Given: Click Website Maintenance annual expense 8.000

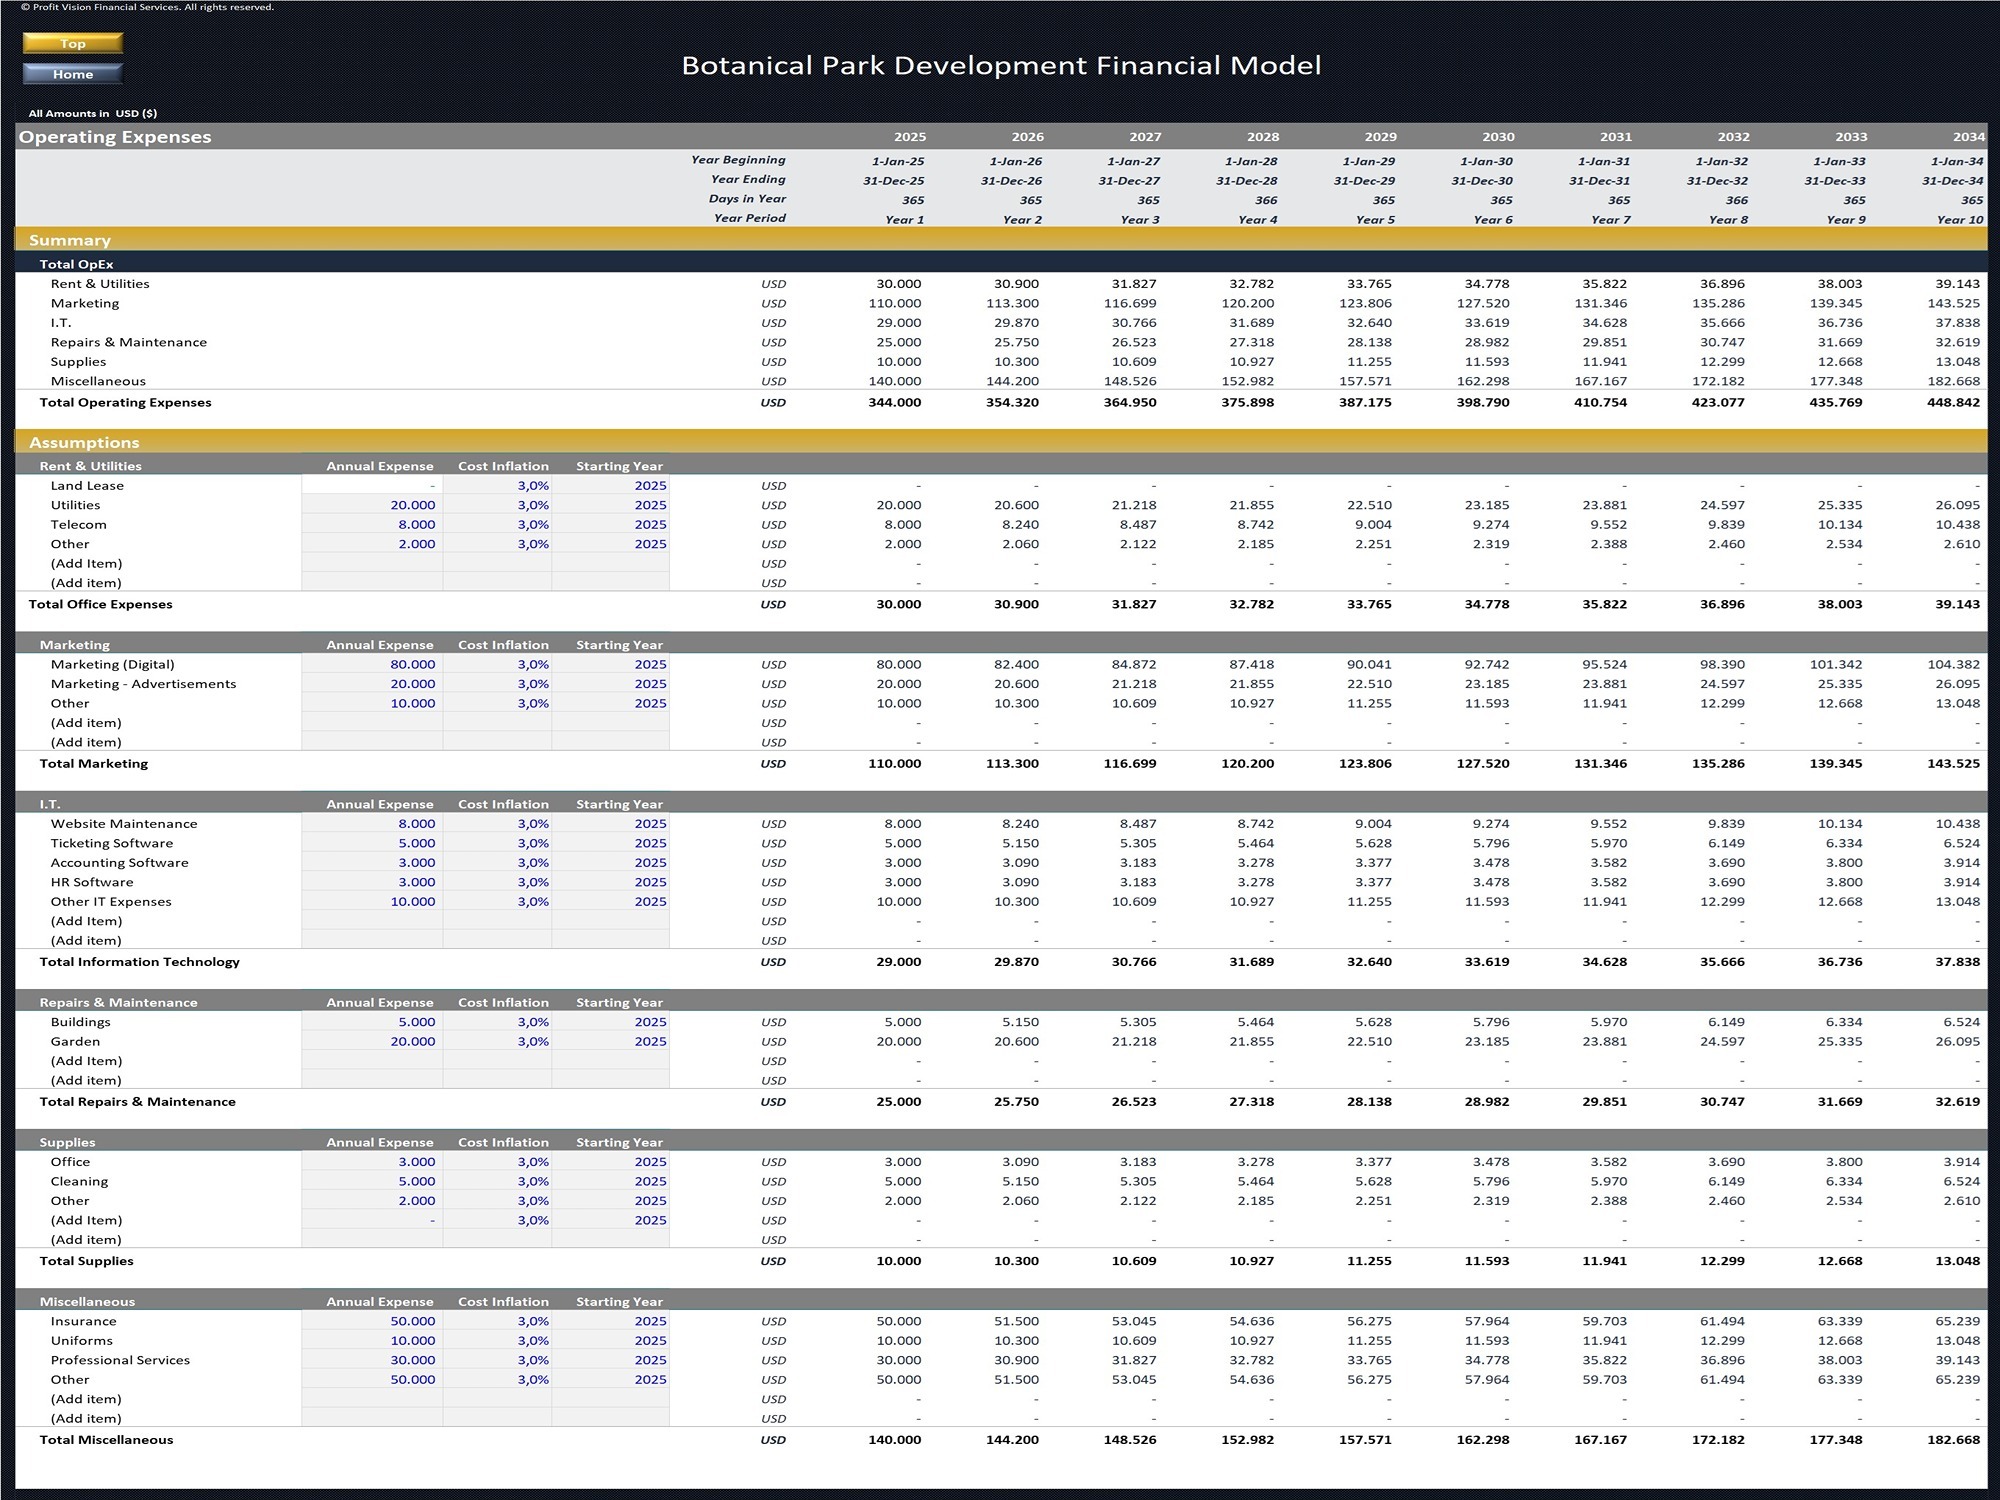Looking at the screenshot, I should [x=372, y=824].
